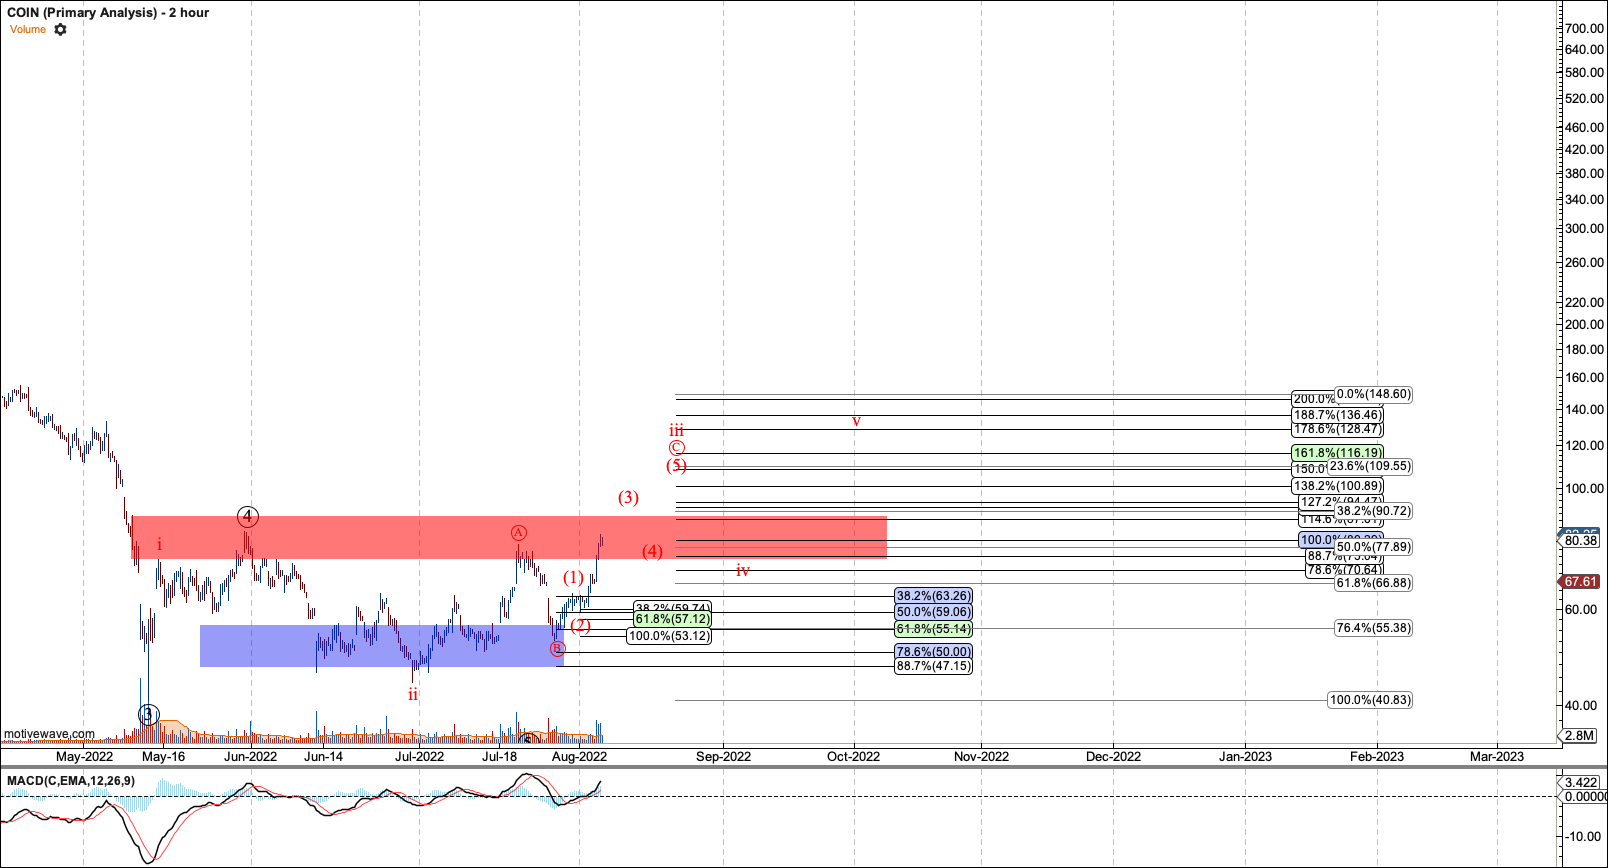1608x868 pixels.
Task: Click the COIN (Primary Analysis) chart title
Action: pyautogui.click(x=108, y=12)
